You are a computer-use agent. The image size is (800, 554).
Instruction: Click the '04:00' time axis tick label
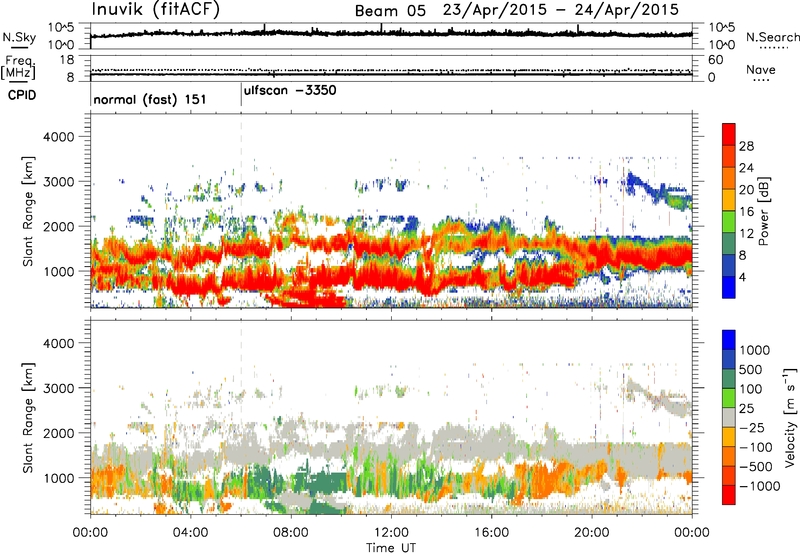point(190,533)
